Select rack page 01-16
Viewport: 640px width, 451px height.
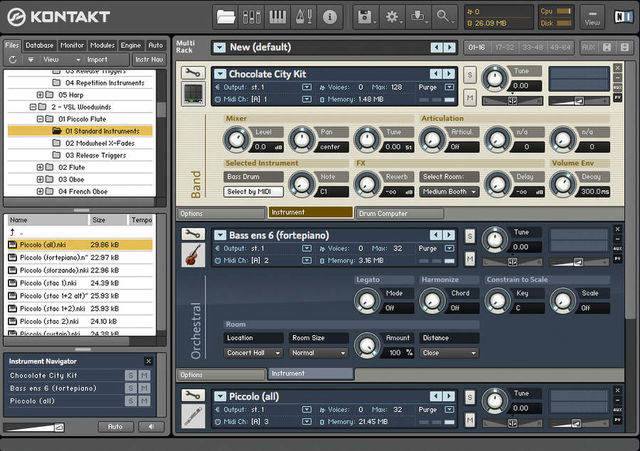pyautogui.click(x=477, y=47)
